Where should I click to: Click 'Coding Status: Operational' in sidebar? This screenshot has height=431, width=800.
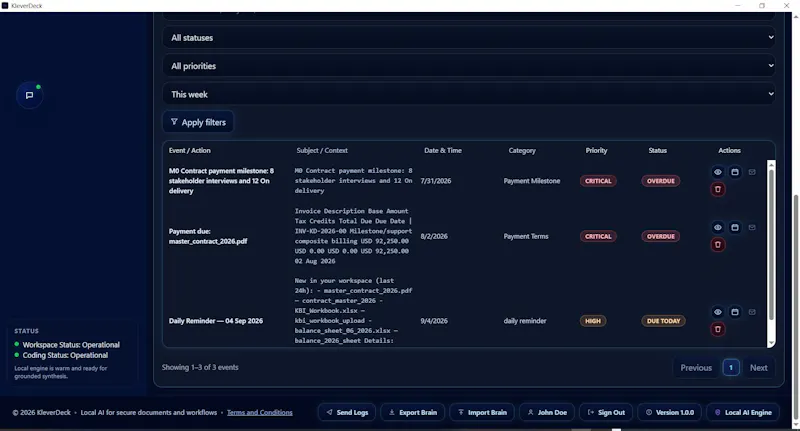coord(65,355)
